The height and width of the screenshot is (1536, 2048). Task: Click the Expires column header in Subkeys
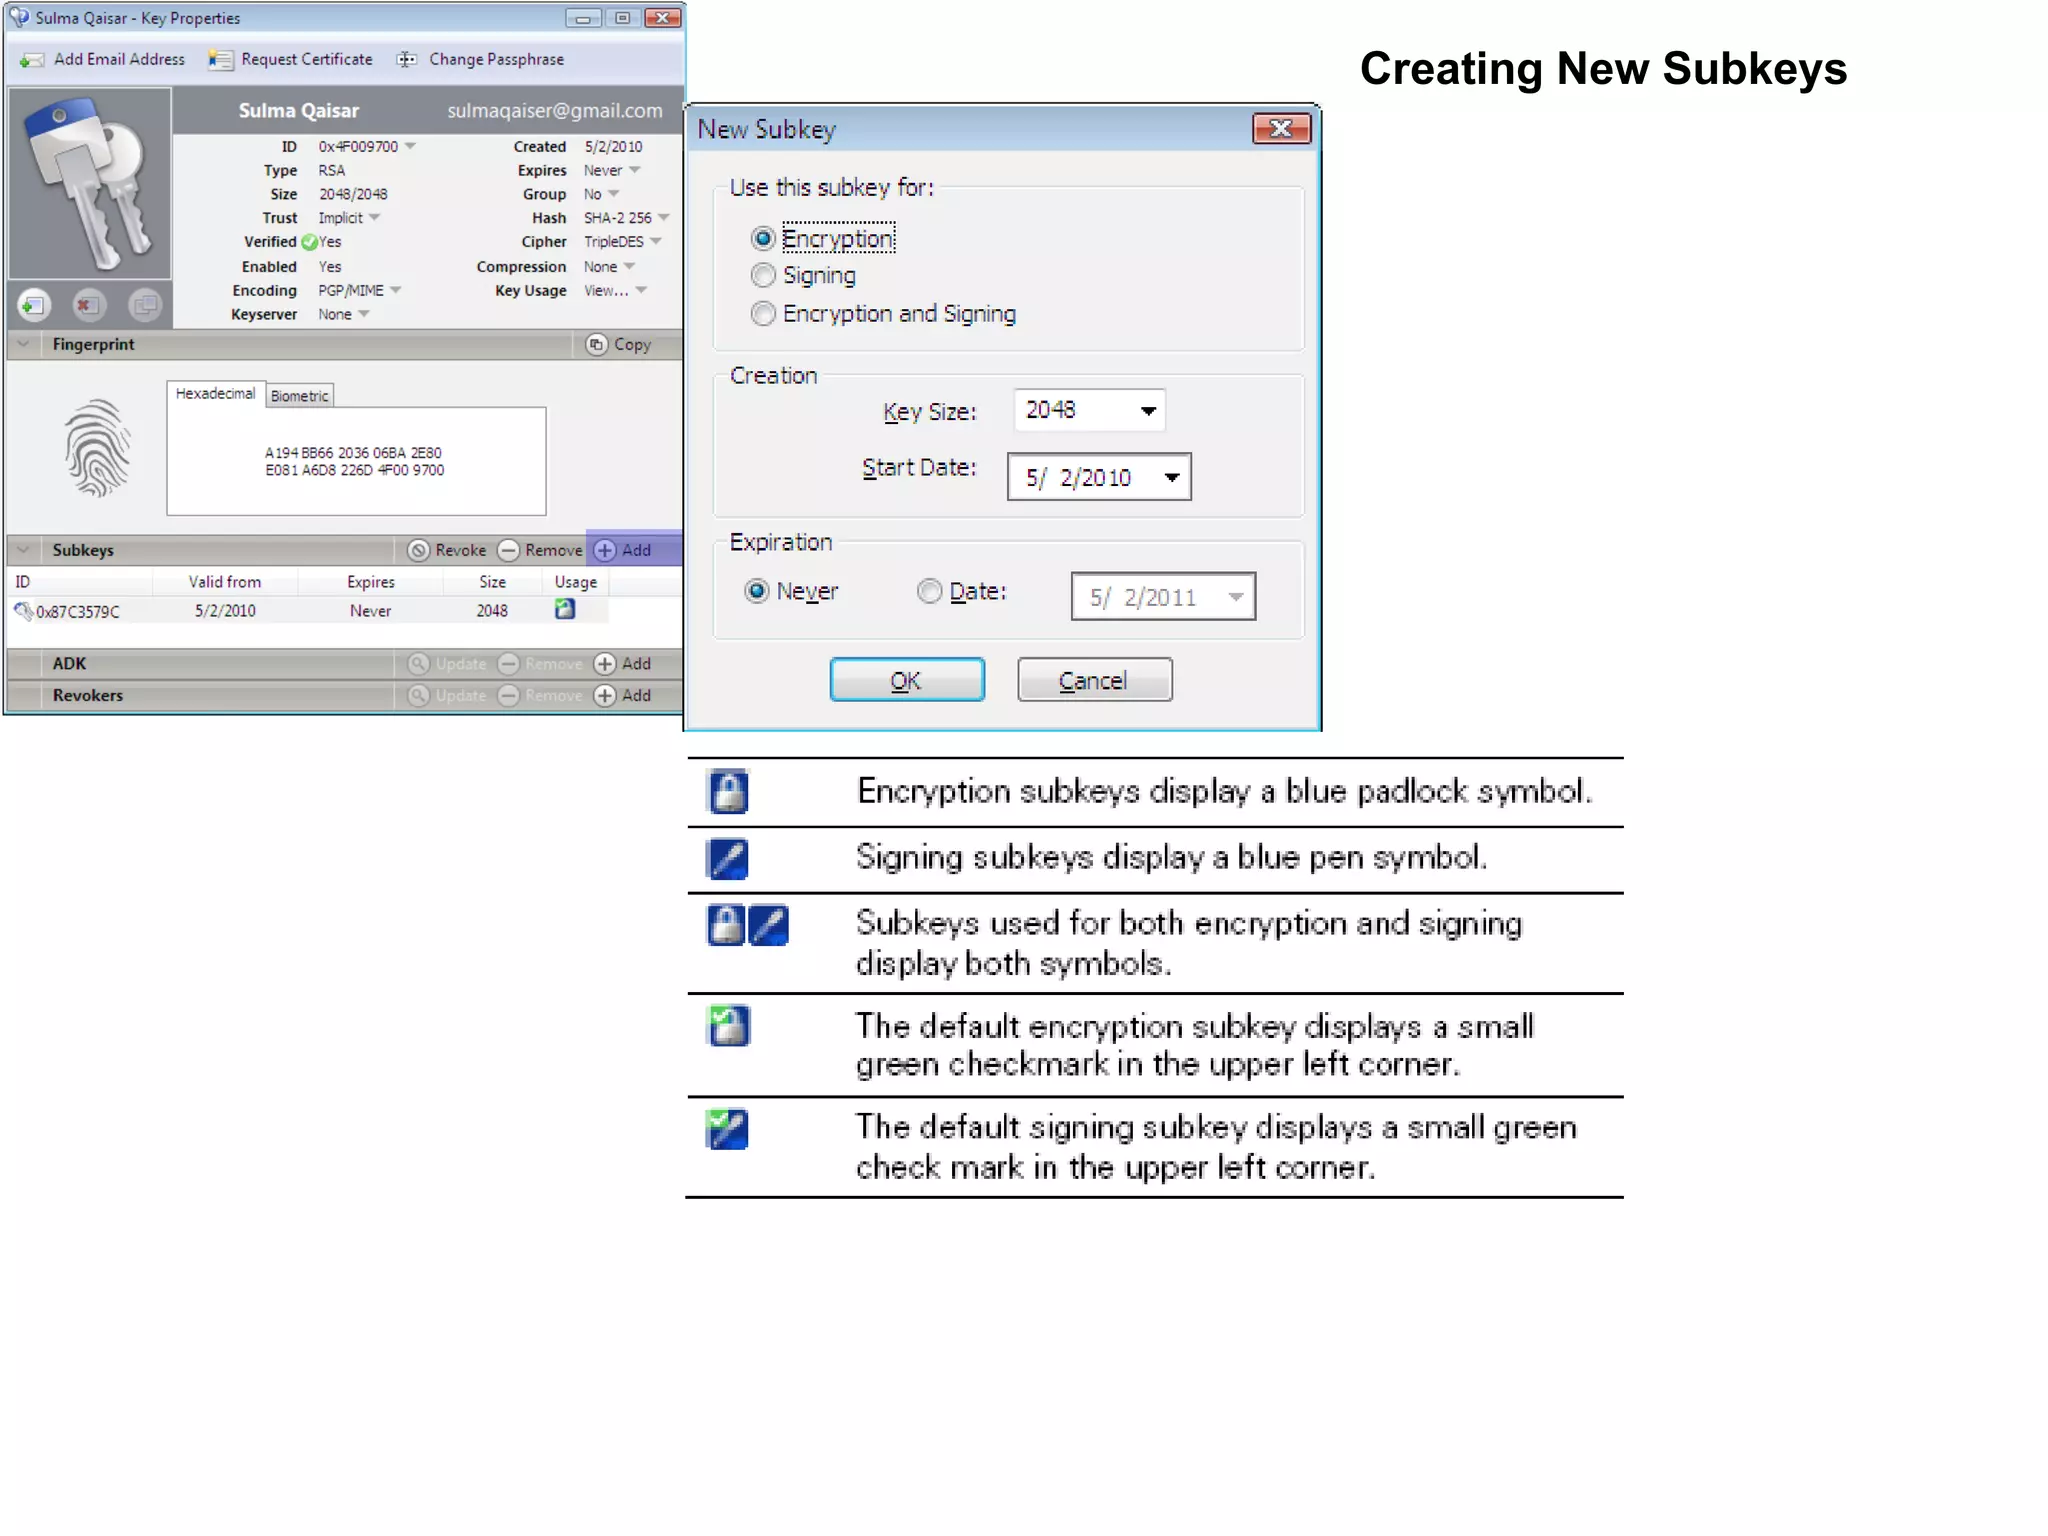tap(371, 582)
